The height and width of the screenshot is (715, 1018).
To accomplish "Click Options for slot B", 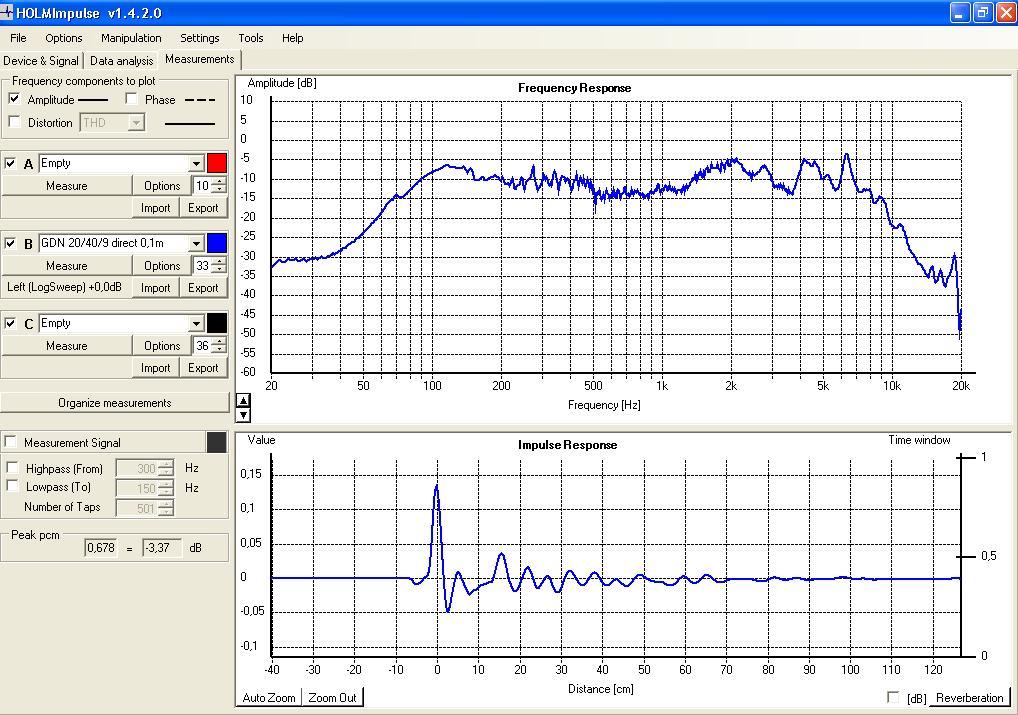I will click(162, 266).
